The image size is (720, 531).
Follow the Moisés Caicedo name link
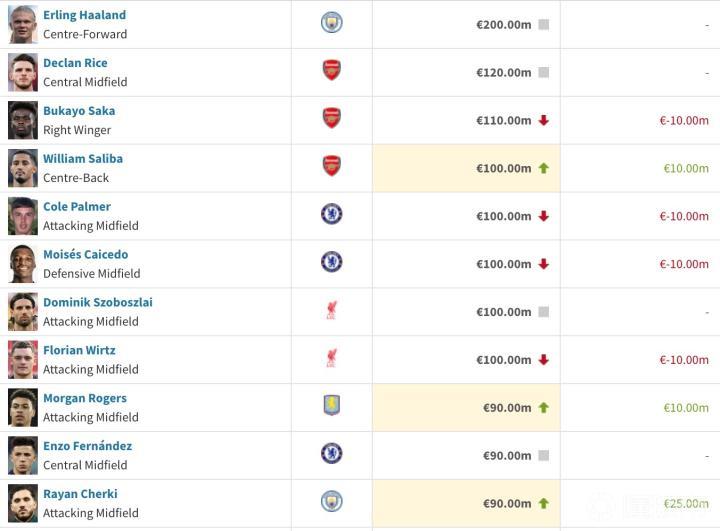86,254
